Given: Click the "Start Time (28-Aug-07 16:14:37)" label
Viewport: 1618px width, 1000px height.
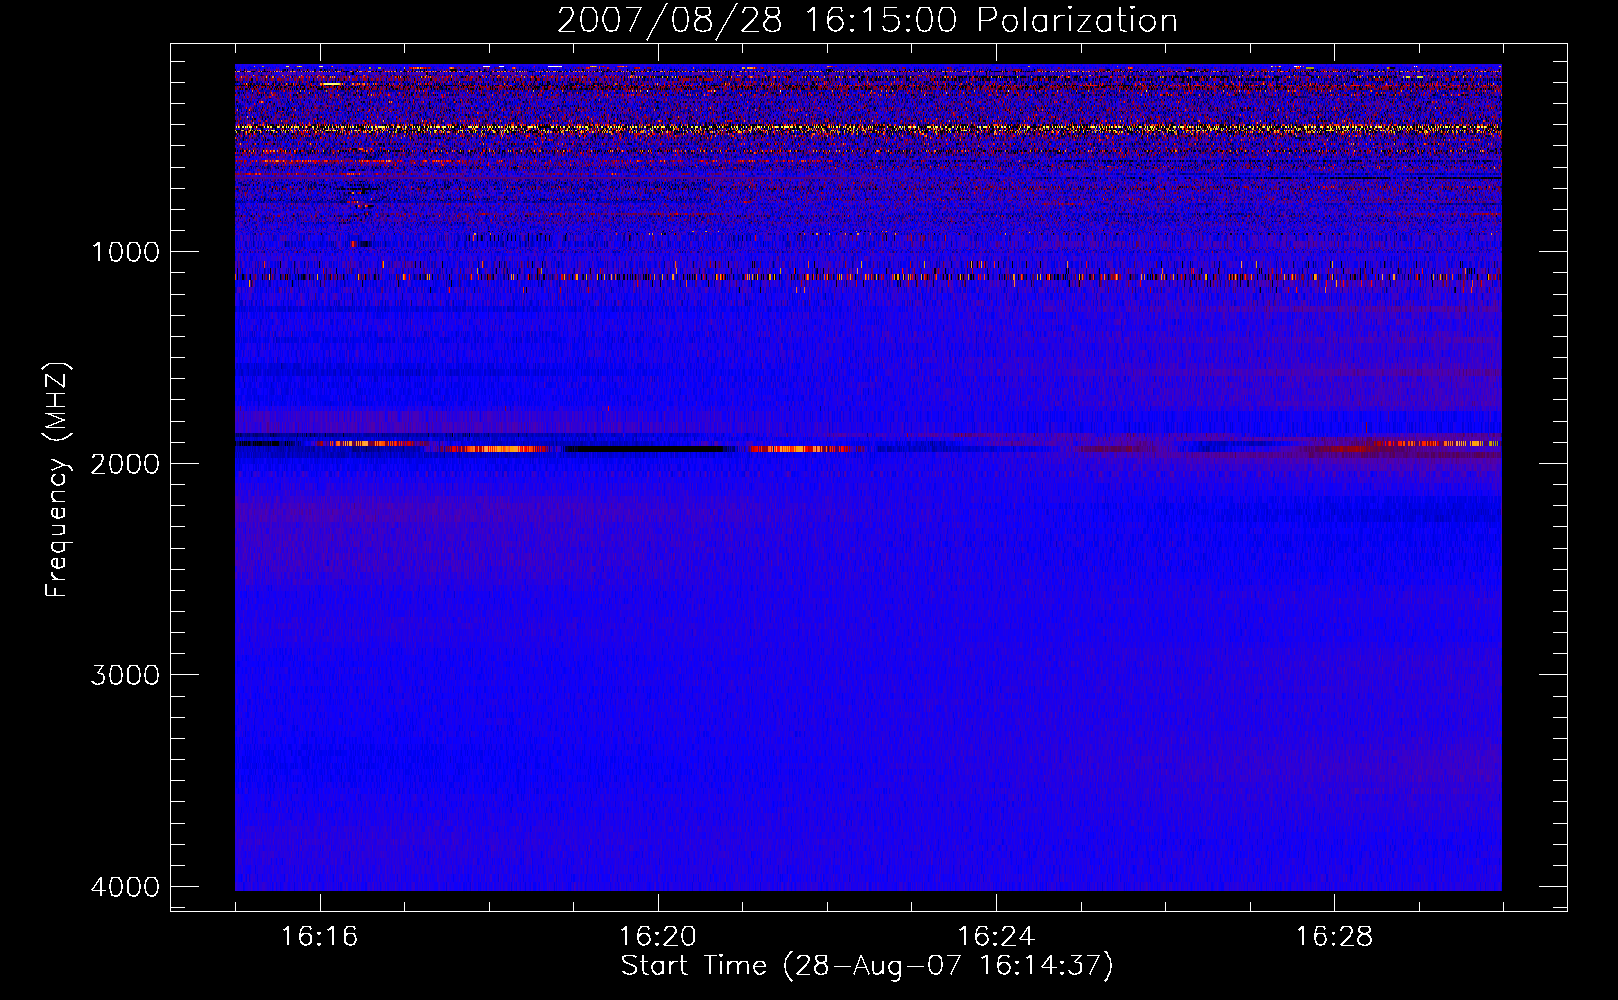Looking at the screenshot, I should coord(867,966).
